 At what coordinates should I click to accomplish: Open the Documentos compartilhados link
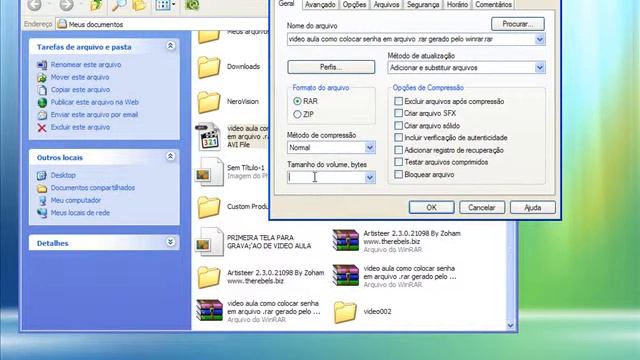pyautogui.click(x=93, y=188)
